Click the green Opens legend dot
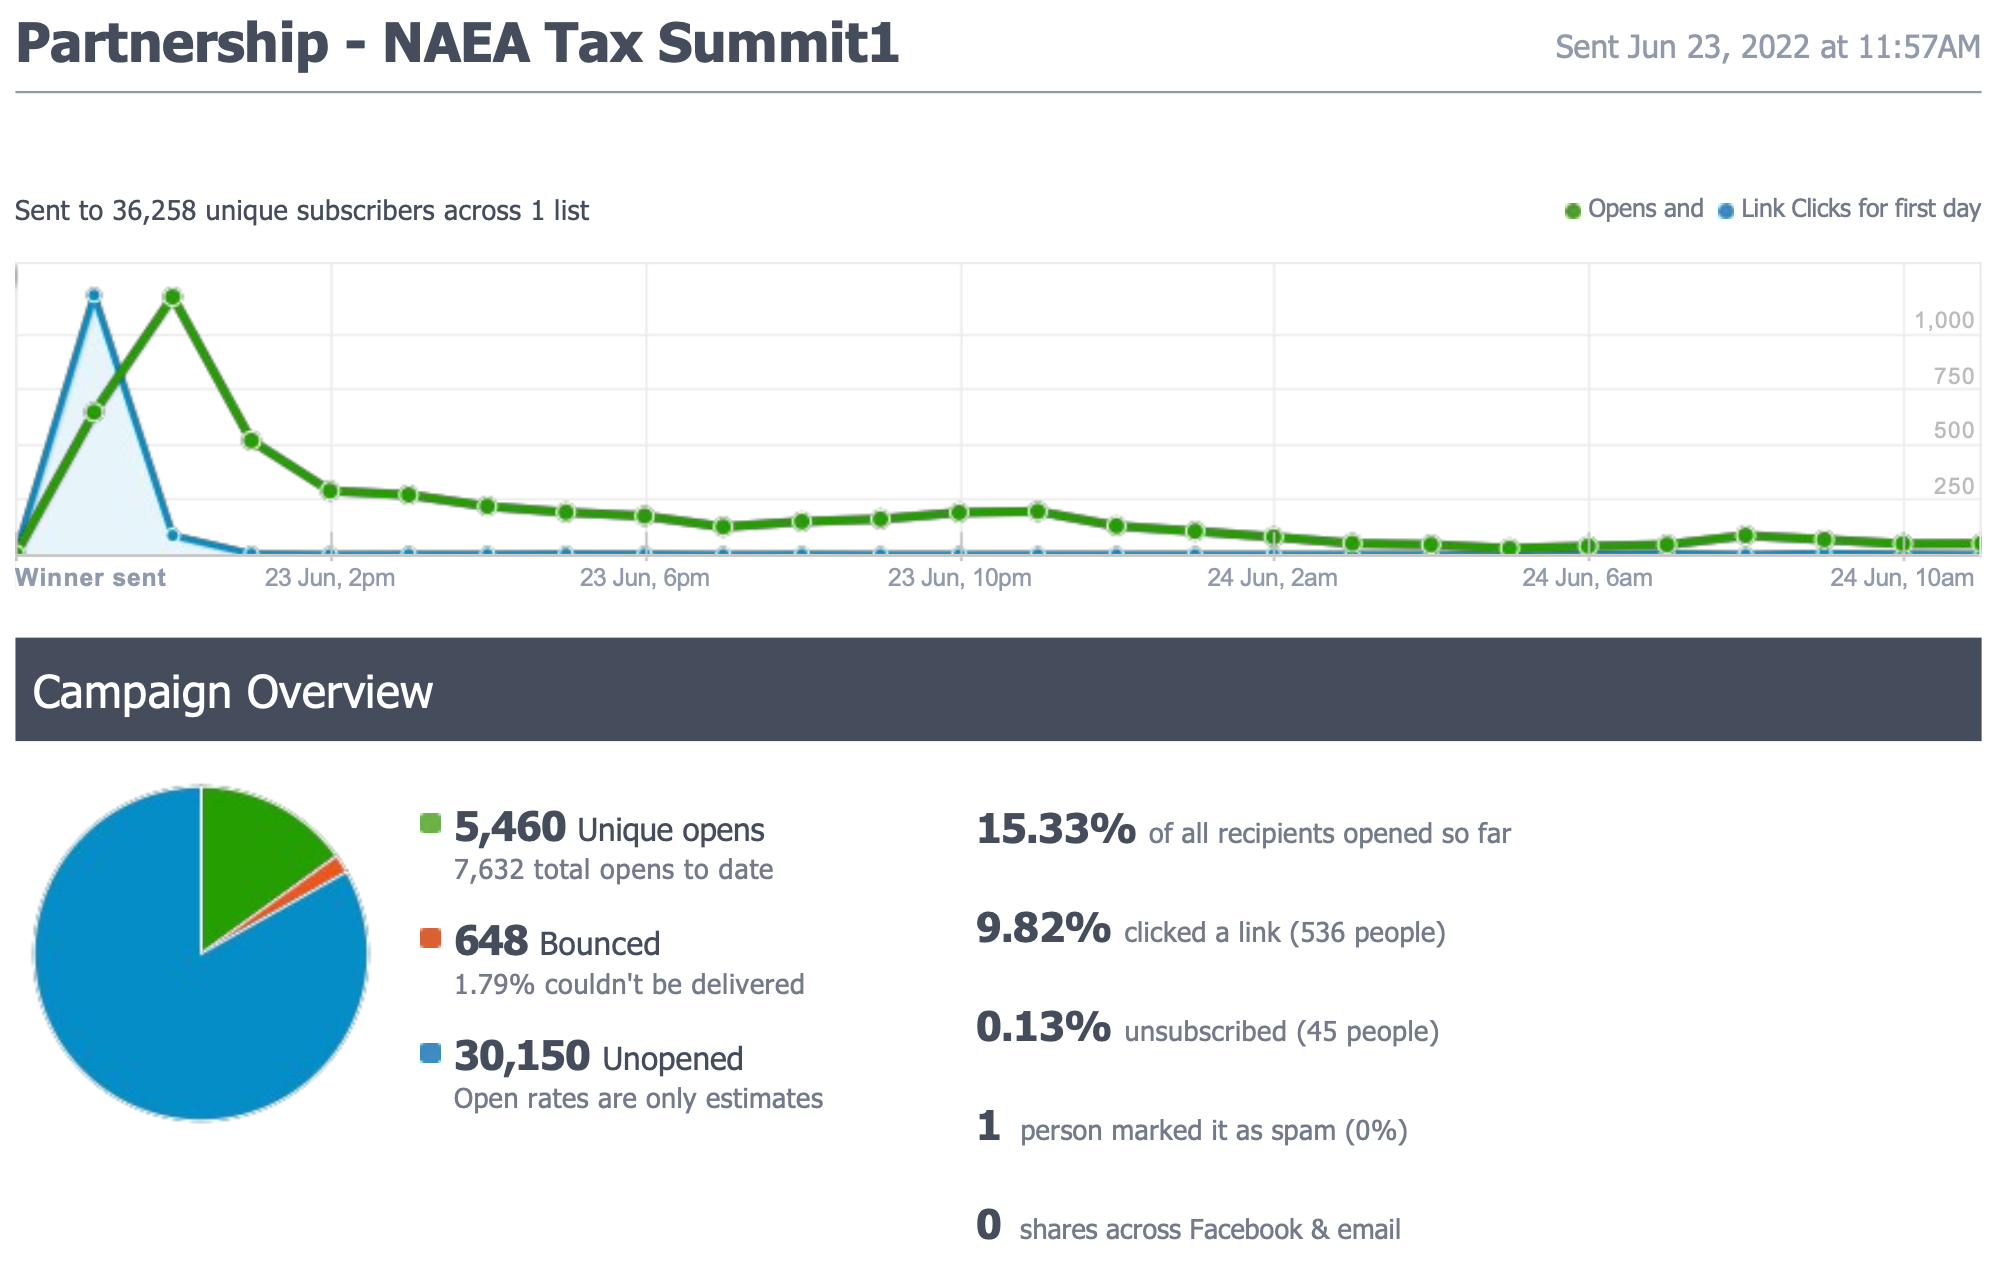Viewport: 2014px width, 1288px height. 1572,211
